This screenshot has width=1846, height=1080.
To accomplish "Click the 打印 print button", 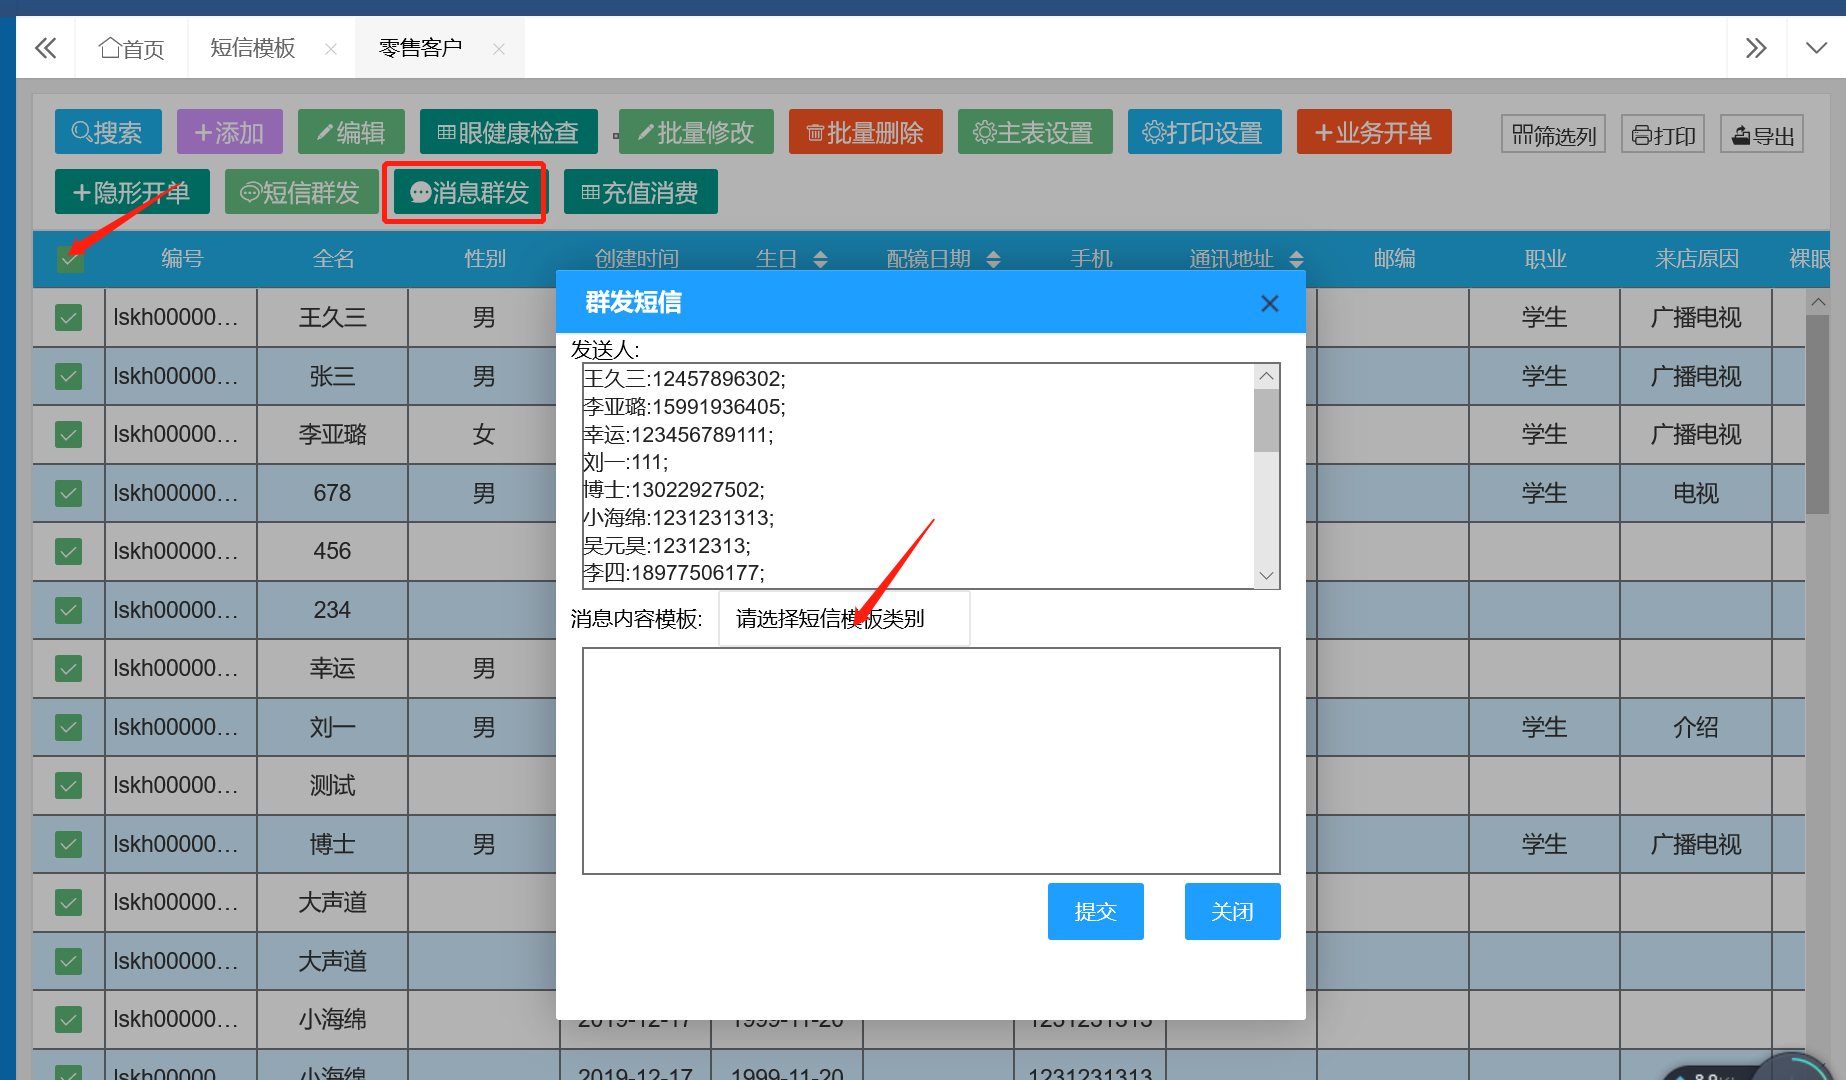I will [x=1663, y=134].
